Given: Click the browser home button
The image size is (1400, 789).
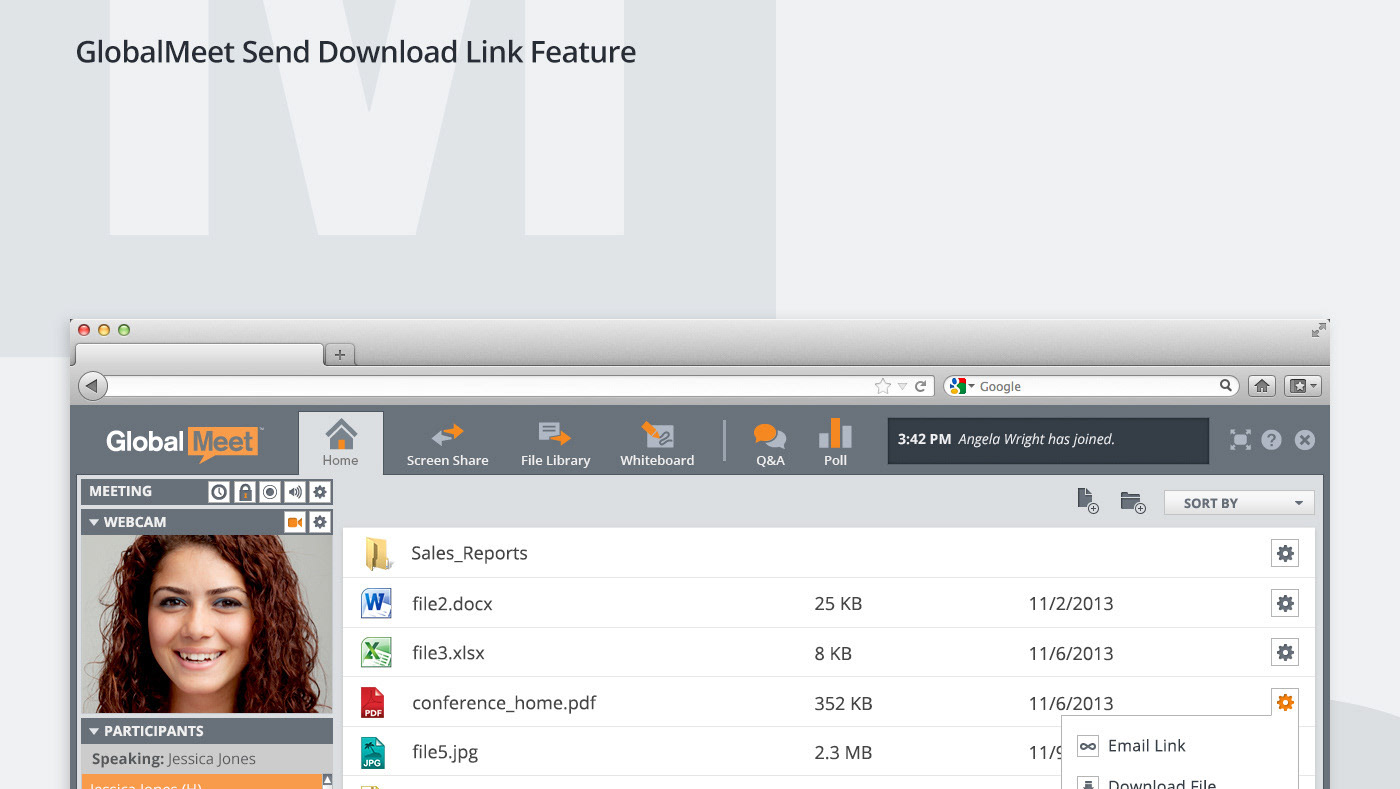Looking at the screenshot, I should click(x=1262, y=386).
